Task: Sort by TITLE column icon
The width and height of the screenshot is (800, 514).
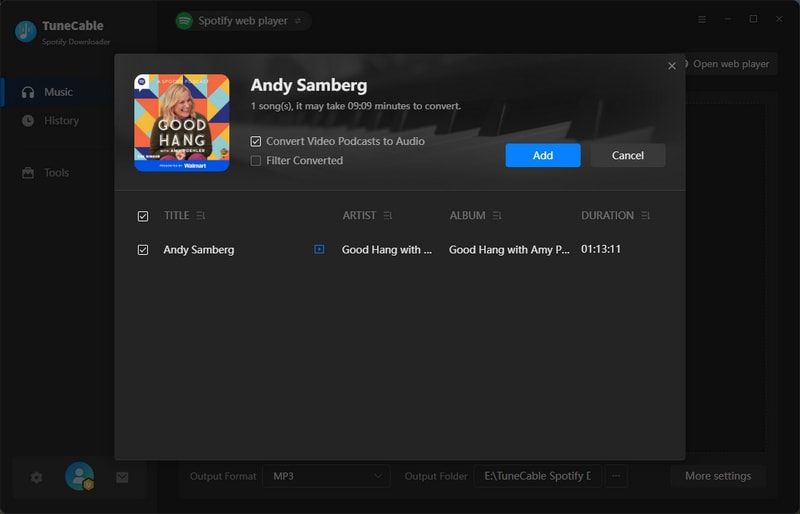Action: tap(201, 216)
